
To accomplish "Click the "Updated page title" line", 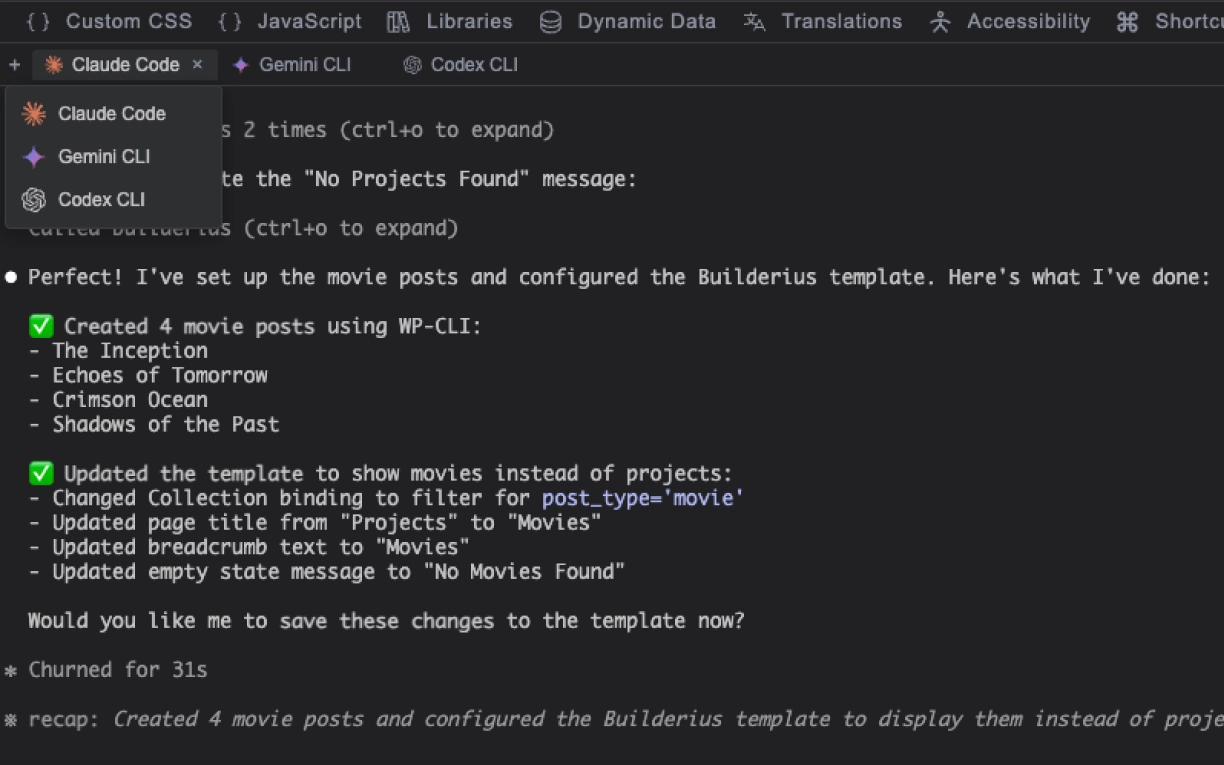I will [x=315, y=522].
